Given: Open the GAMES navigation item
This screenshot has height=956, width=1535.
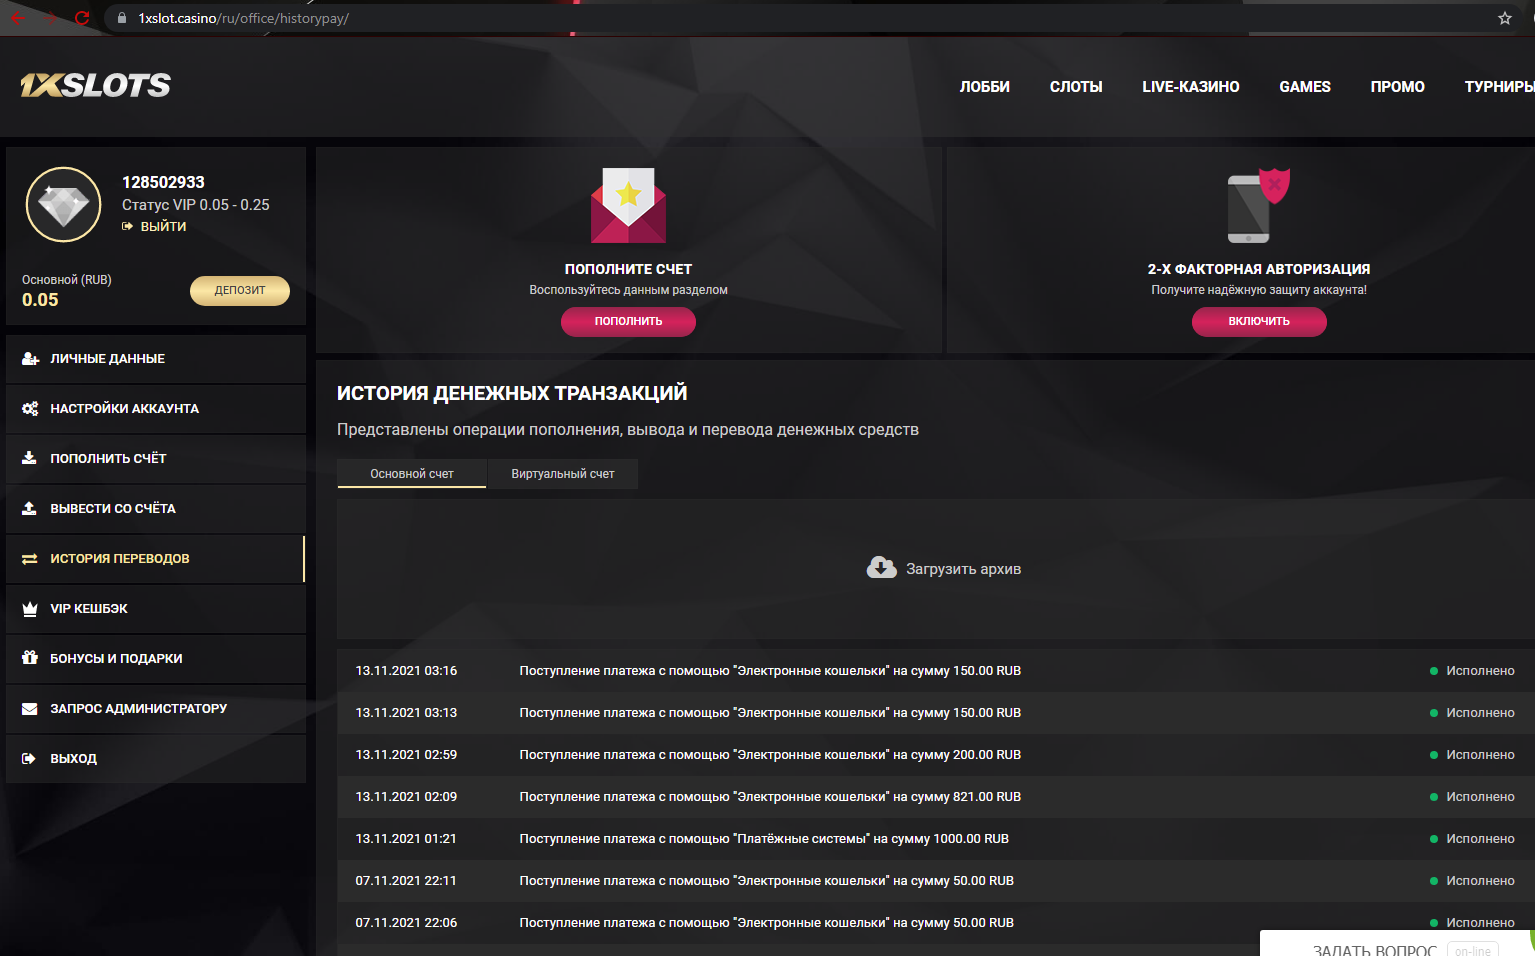Looking at the screenshot, I should click(x=1305, y=87).
